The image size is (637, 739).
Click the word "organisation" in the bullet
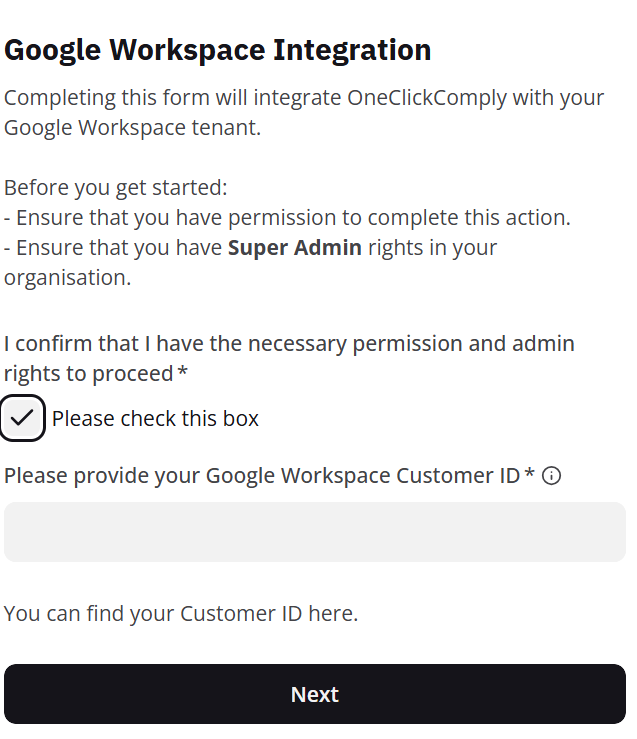coord(64,277)
